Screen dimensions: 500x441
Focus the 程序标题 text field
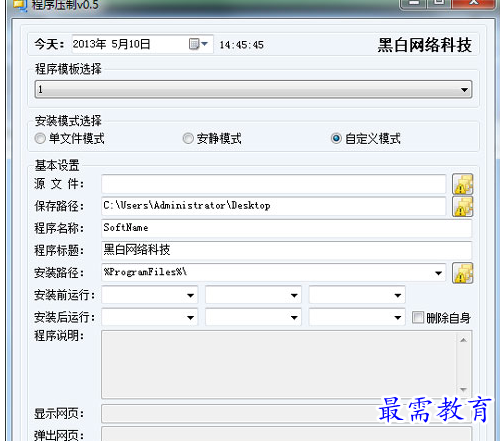pos(287,250)
